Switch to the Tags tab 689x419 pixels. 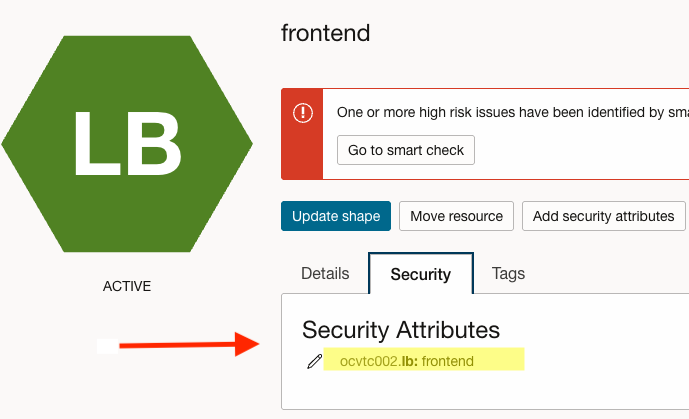[508, 273]
